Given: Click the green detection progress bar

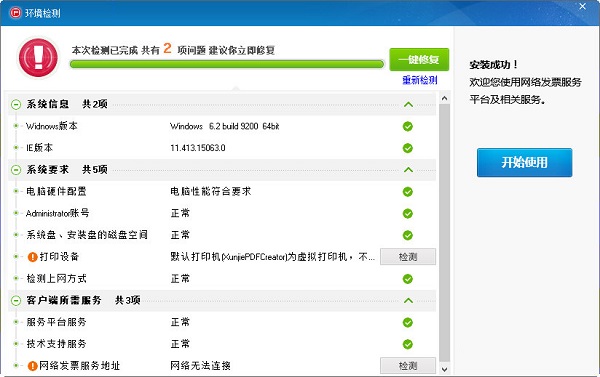Looking at the screenshot, I should 227,64.
